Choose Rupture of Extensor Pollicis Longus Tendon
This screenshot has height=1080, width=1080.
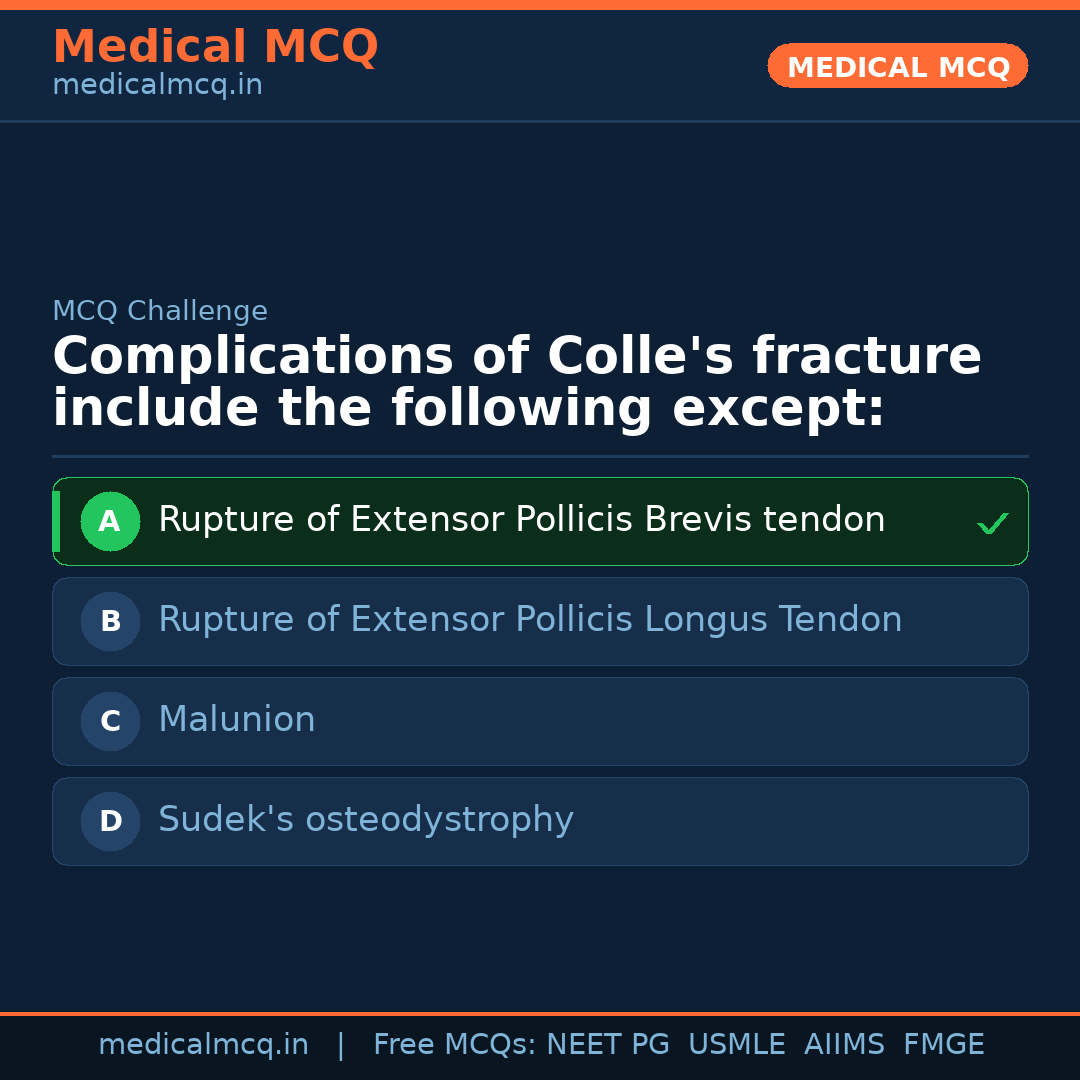tap(530, 620)
